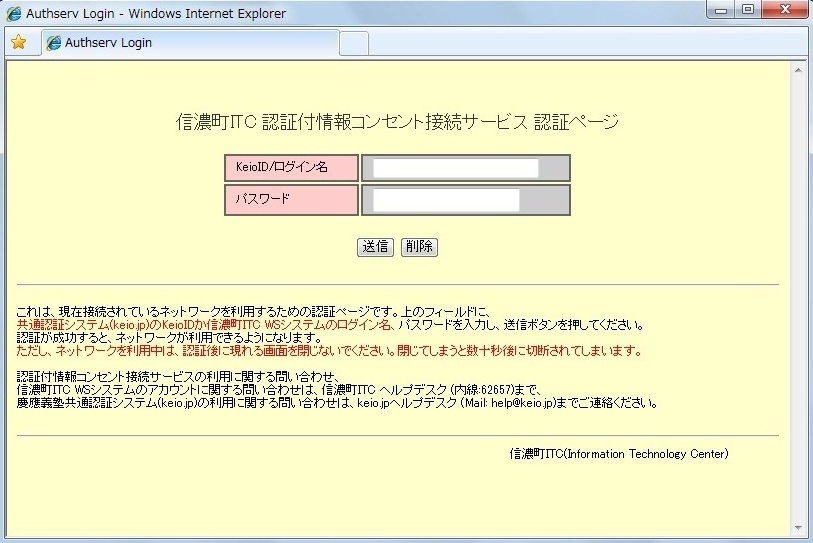Click the line starting 共通認証システム(keio.jp)
Viewport: 813px width, 543px height.
pyautogui.click(x=330, y=325)
